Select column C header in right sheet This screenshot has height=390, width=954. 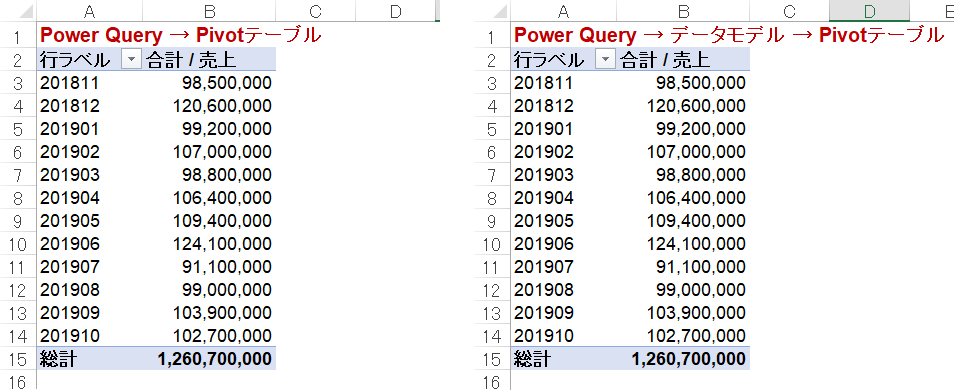coord(789,12)
